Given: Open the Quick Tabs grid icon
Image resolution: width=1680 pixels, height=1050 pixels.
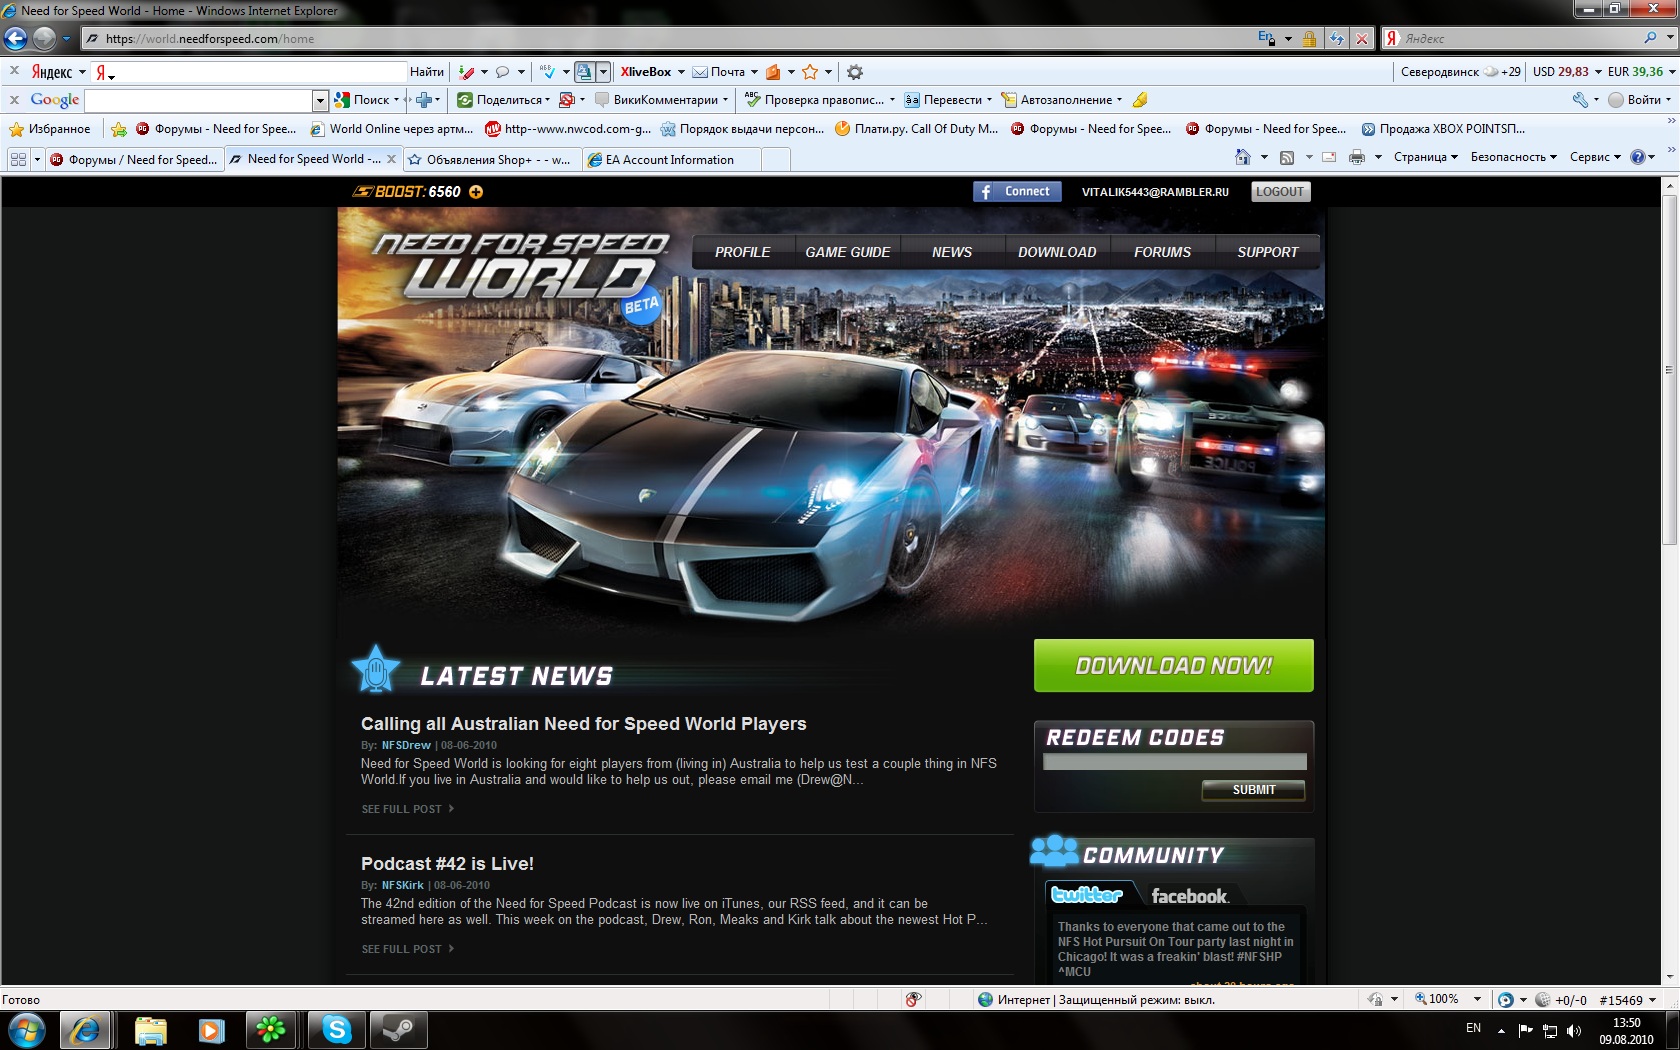Looking at the screenshot, I should tap(18, 159).
